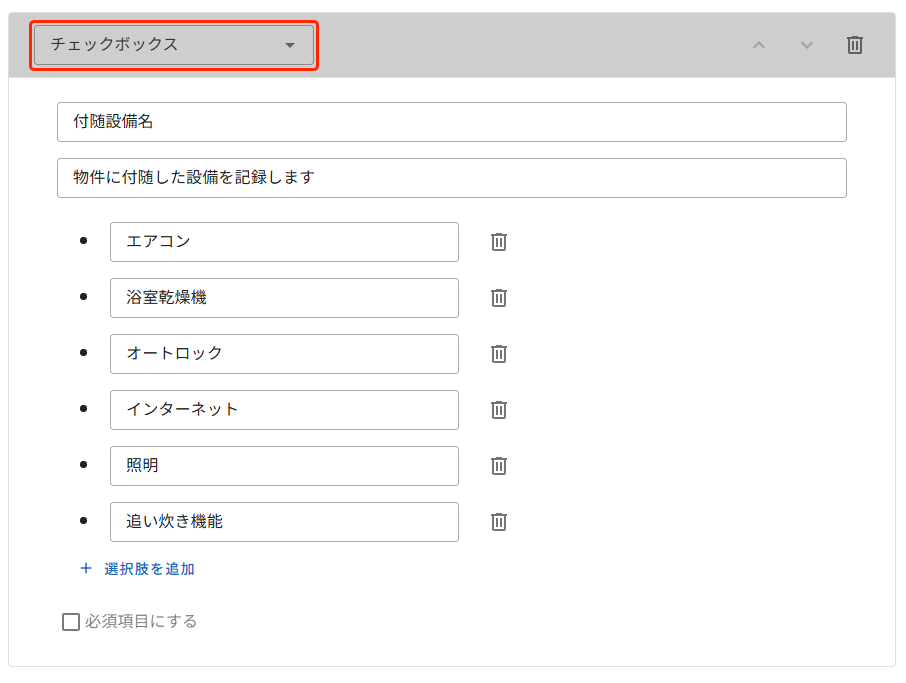The image size is (906, 683).
Task: Click the 付随設備名 title input field
Action: pyautogui.click(x=452, y=122)
